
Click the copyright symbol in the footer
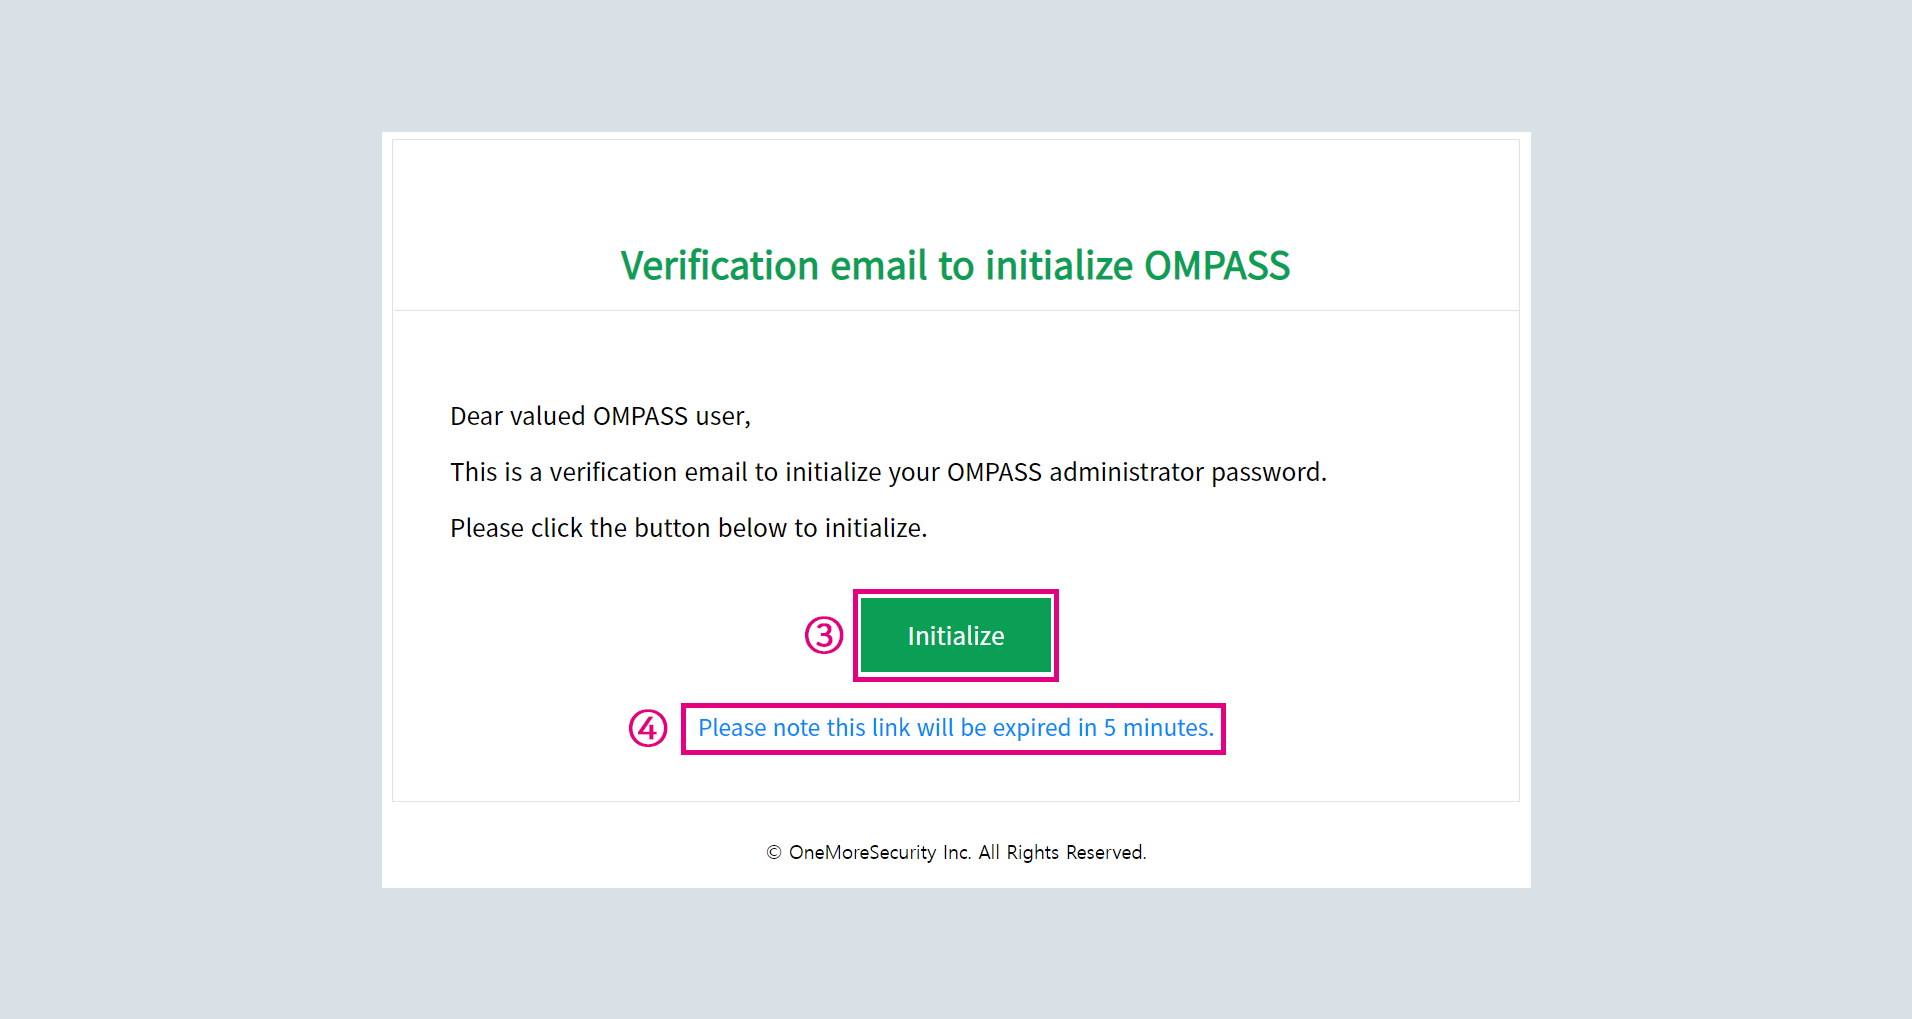click(x=773, y=853)
